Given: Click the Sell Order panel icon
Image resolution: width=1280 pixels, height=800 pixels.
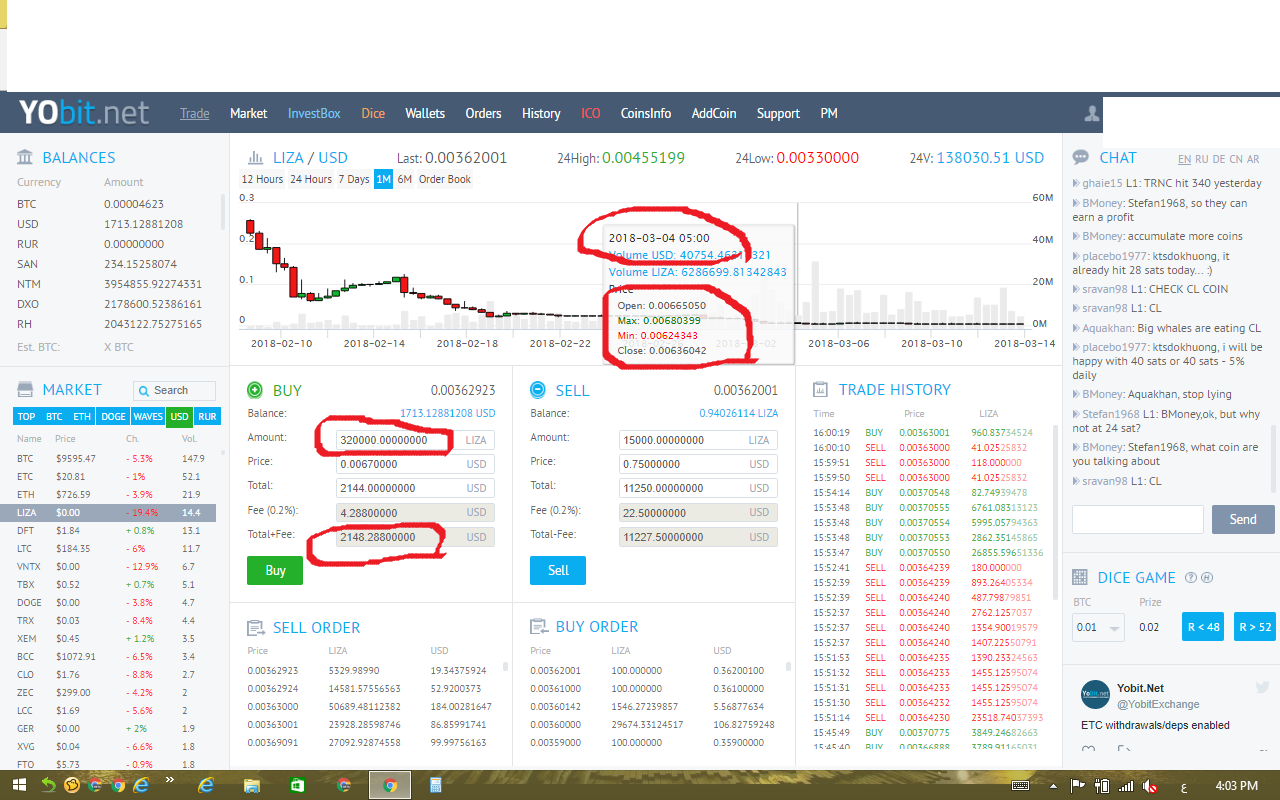Looking at the screenshot, I should point(255,628).
